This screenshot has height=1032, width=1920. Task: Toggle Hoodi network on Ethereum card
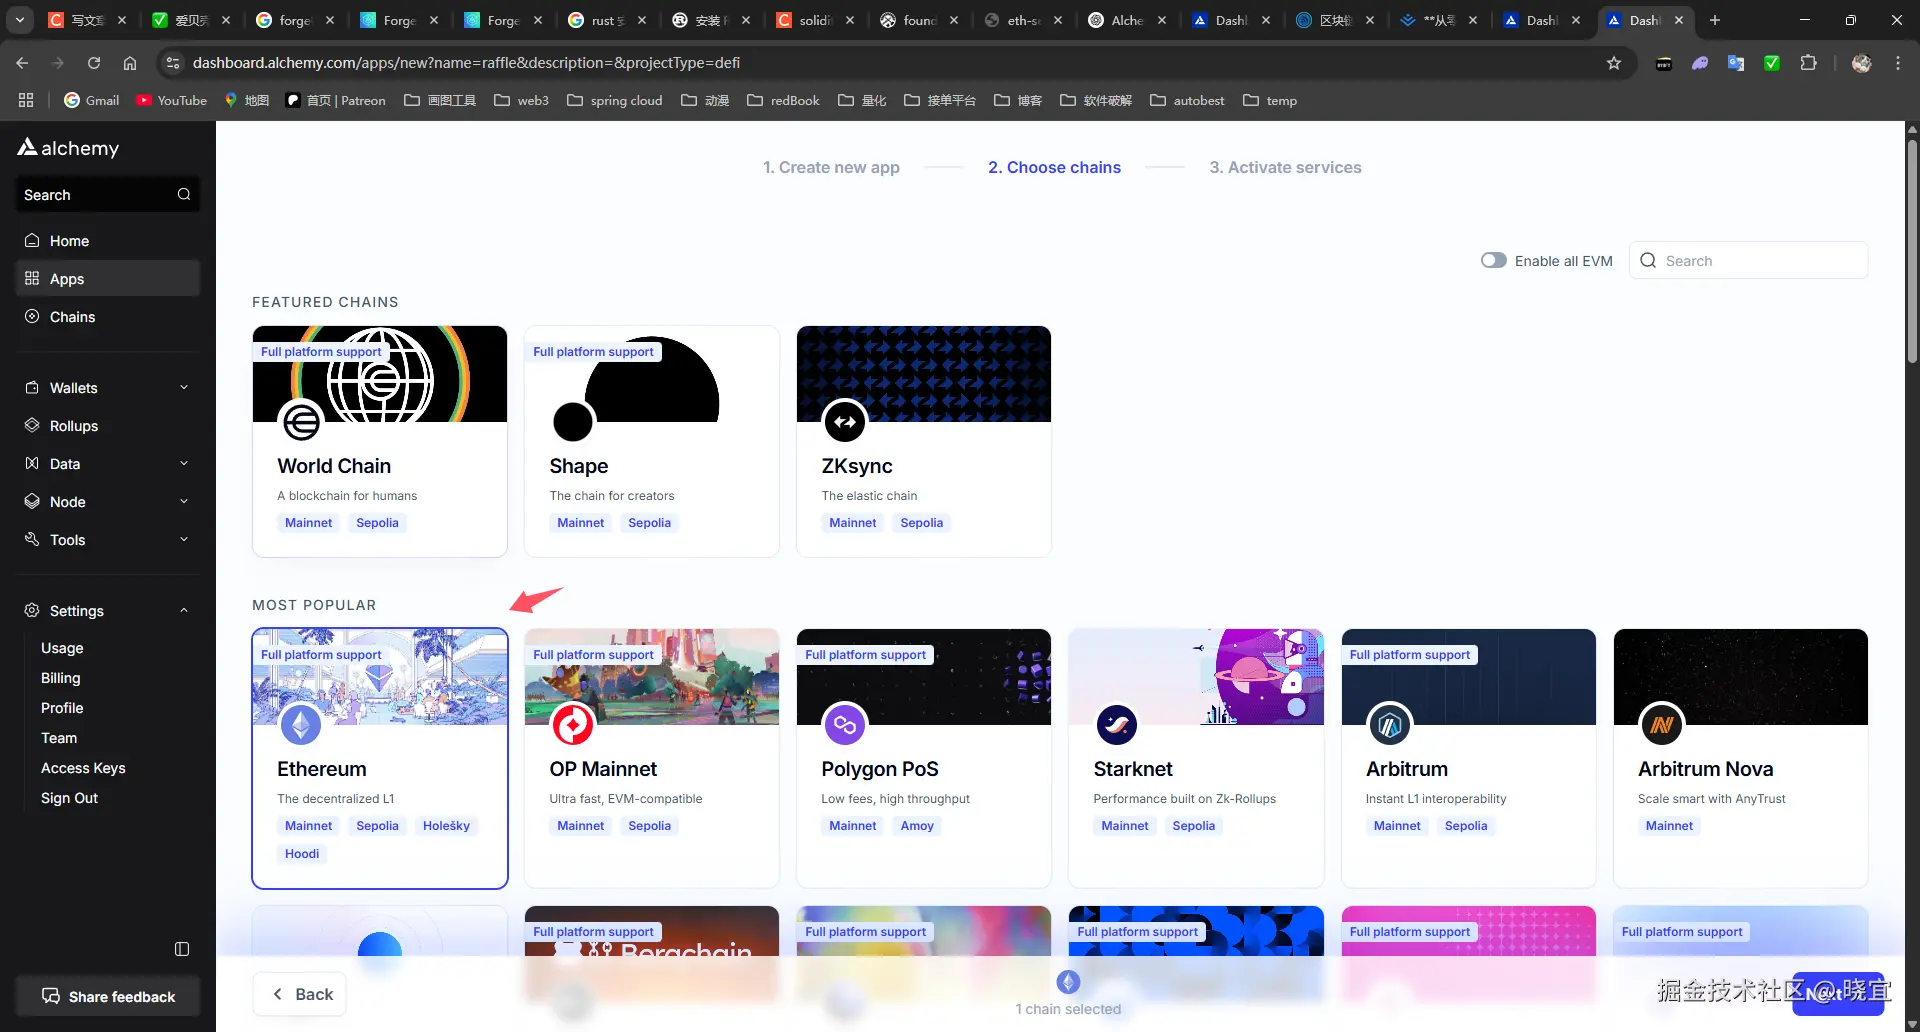[x=302, y=854]
